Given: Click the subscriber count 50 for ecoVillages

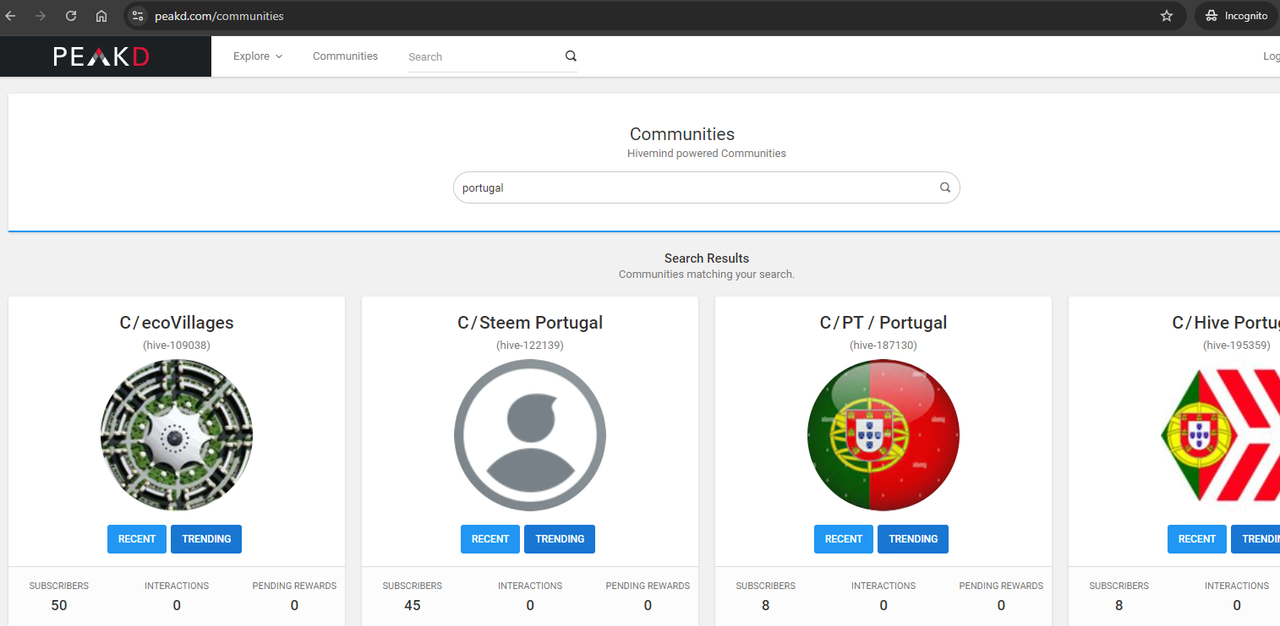Looking at the screenshot, I should point(59,605).
